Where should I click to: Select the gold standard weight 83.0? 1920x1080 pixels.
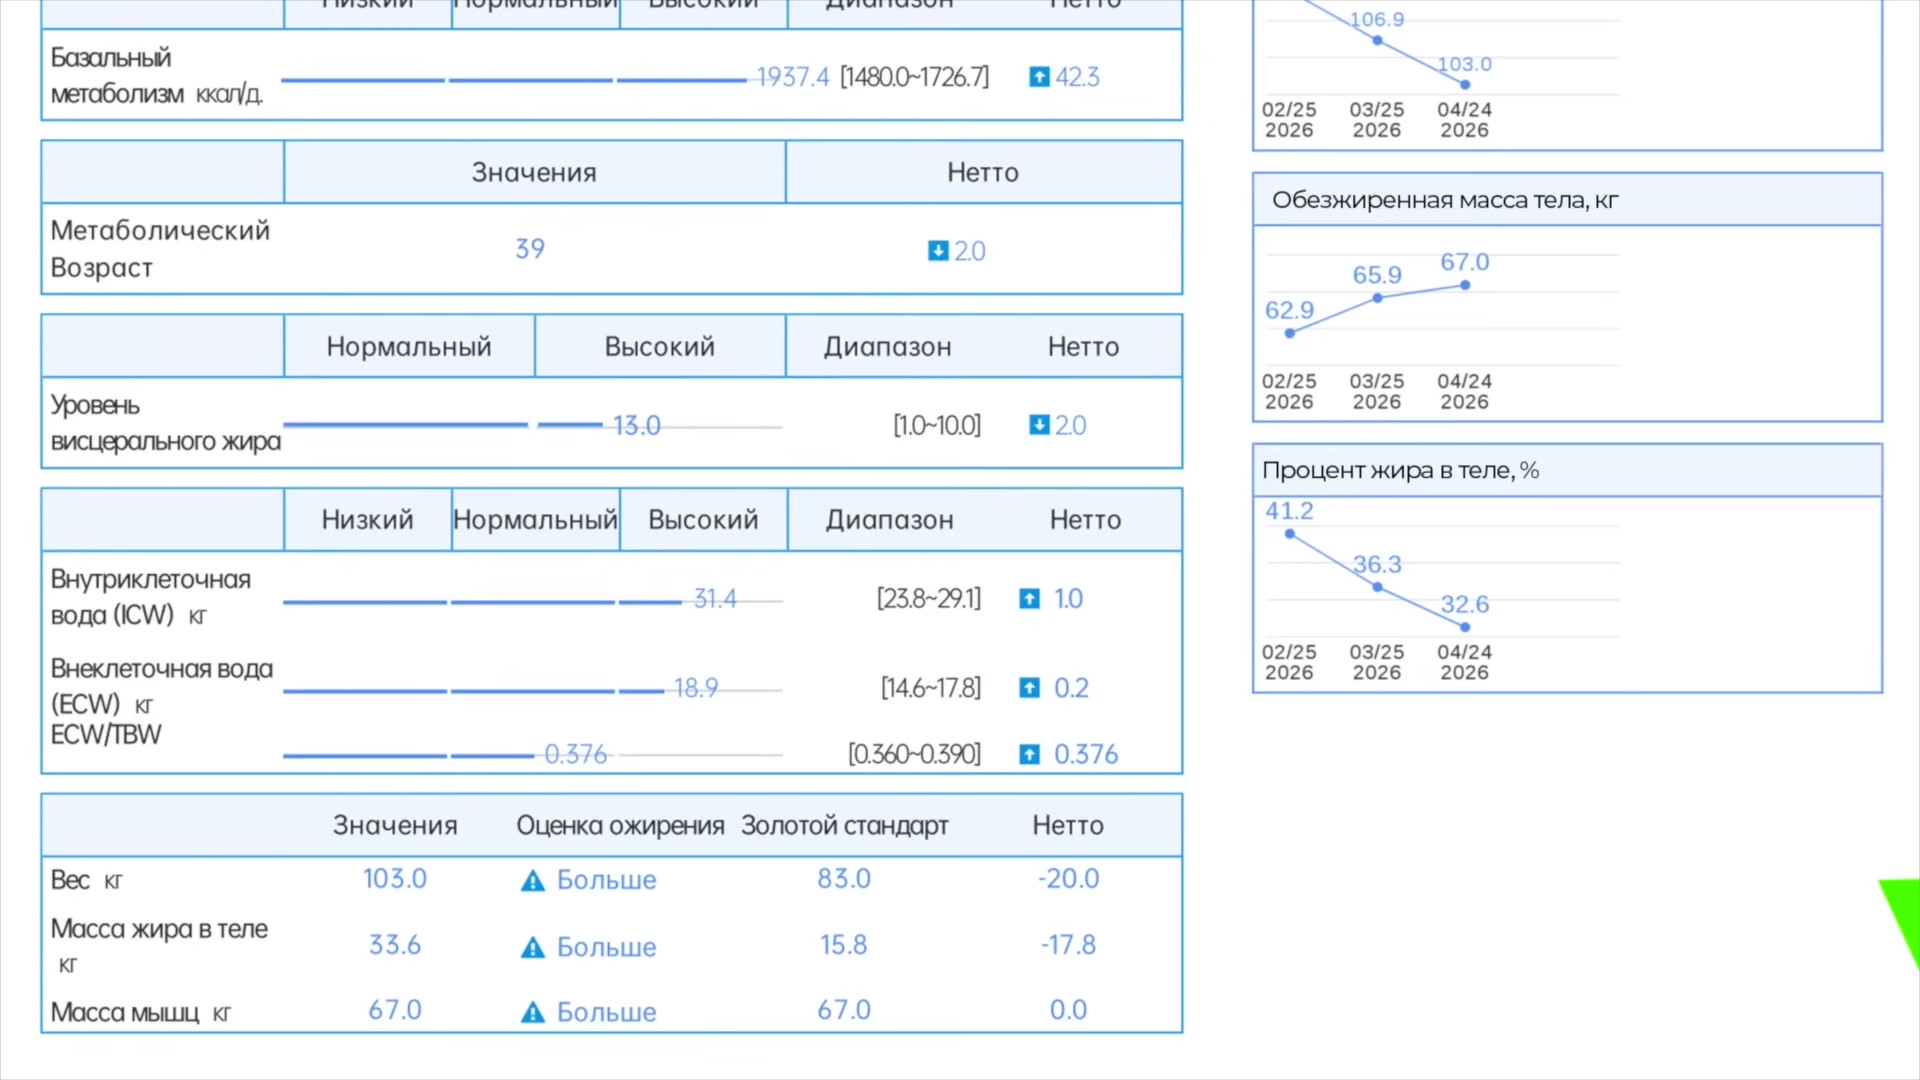[844, 879]
